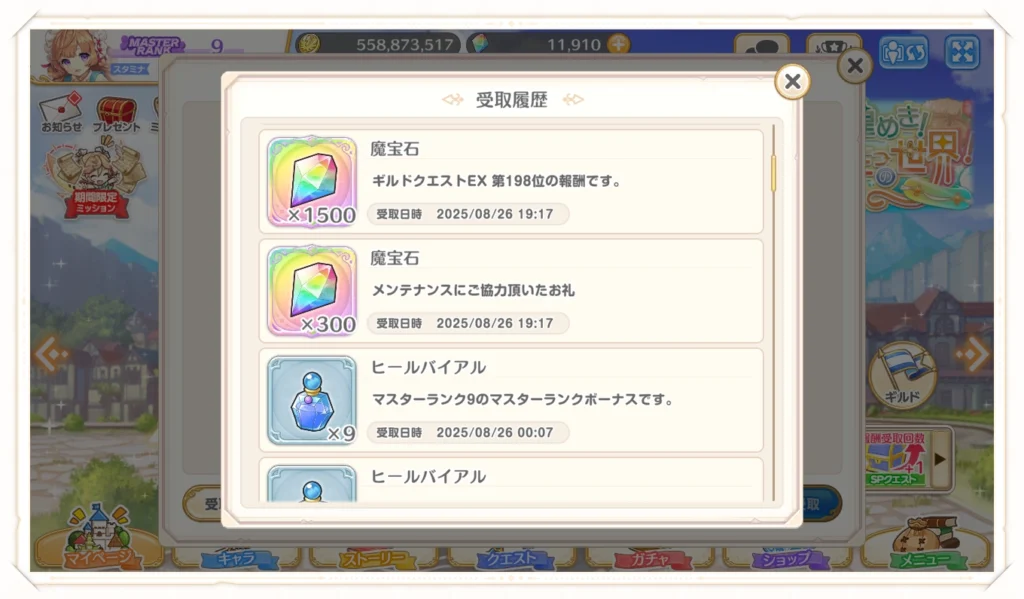Click the history list scrollbar thumb
Image resolution: width=1024 pixels, height=599 pixels.
774,173
